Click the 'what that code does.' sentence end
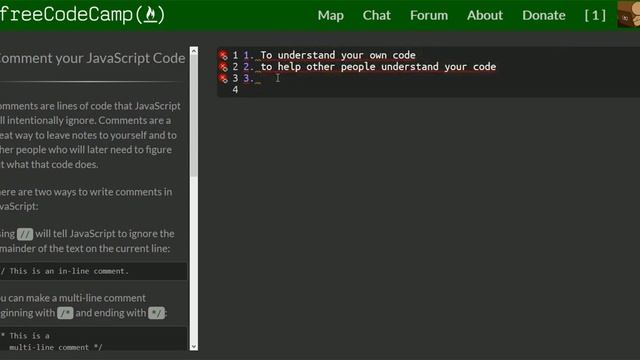The height and width of the screenshot is (360, 640). pos(52,164)
